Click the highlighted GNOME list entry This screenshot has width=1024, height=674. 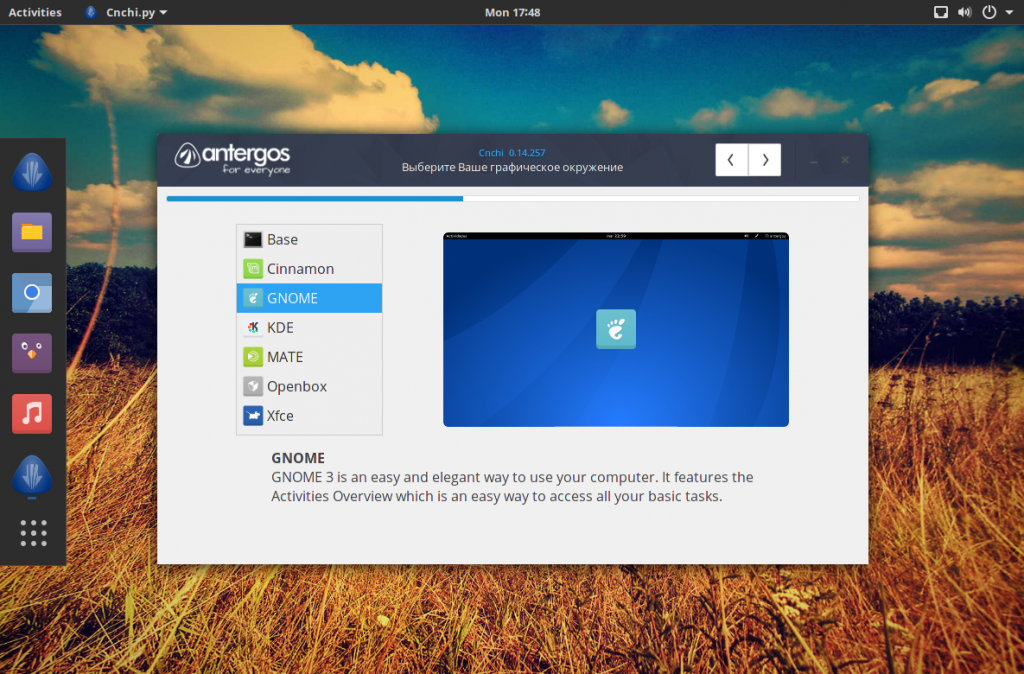pos(309,298)
